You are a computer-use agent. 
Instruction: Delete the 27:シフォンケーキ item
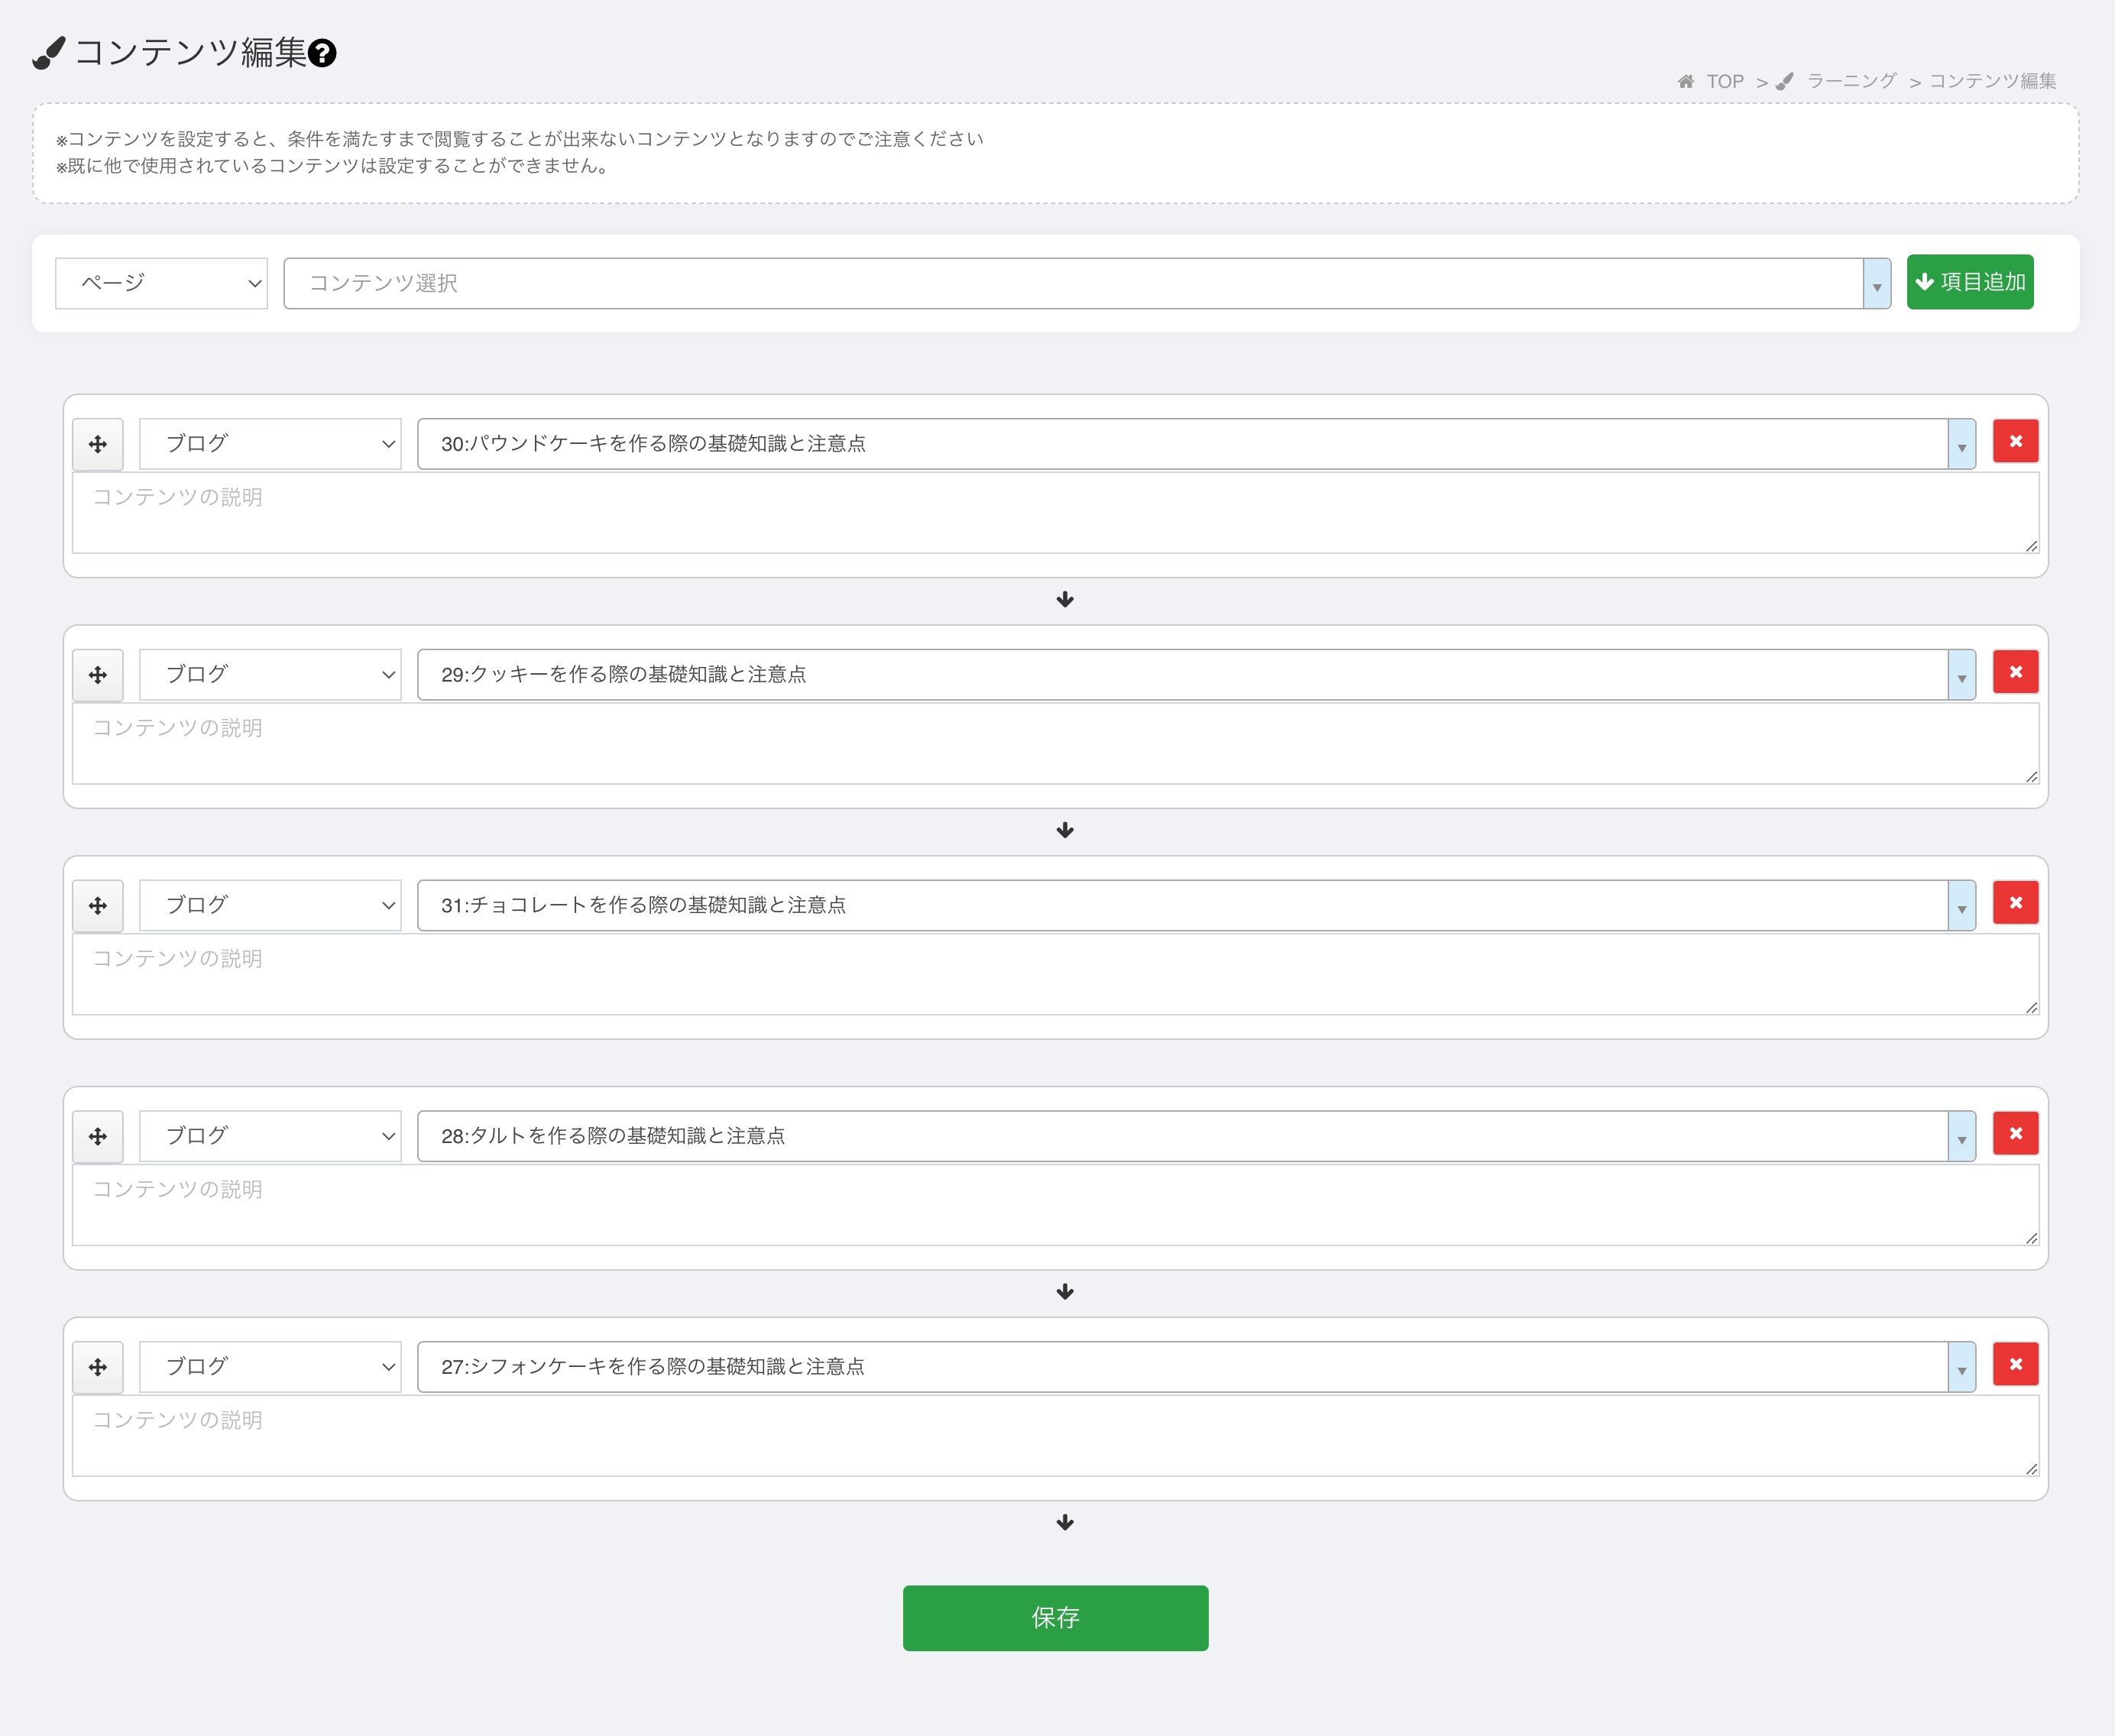point(2016,1365)
